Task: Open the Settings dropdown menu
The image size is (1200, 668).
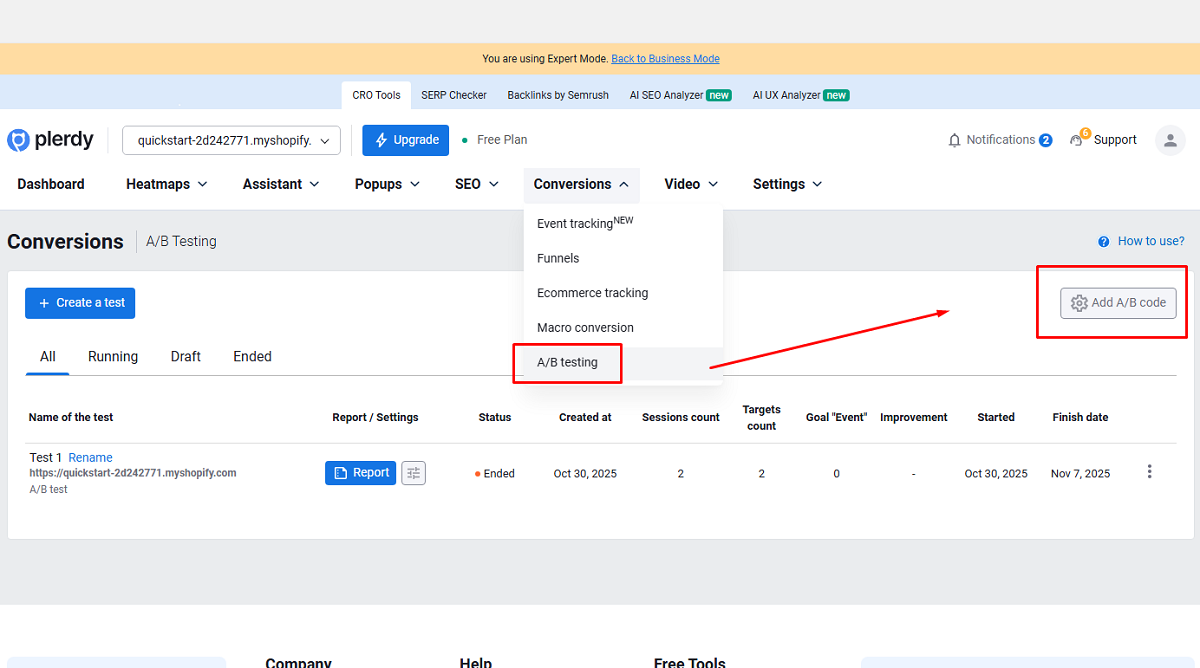Action: point(787,184)
